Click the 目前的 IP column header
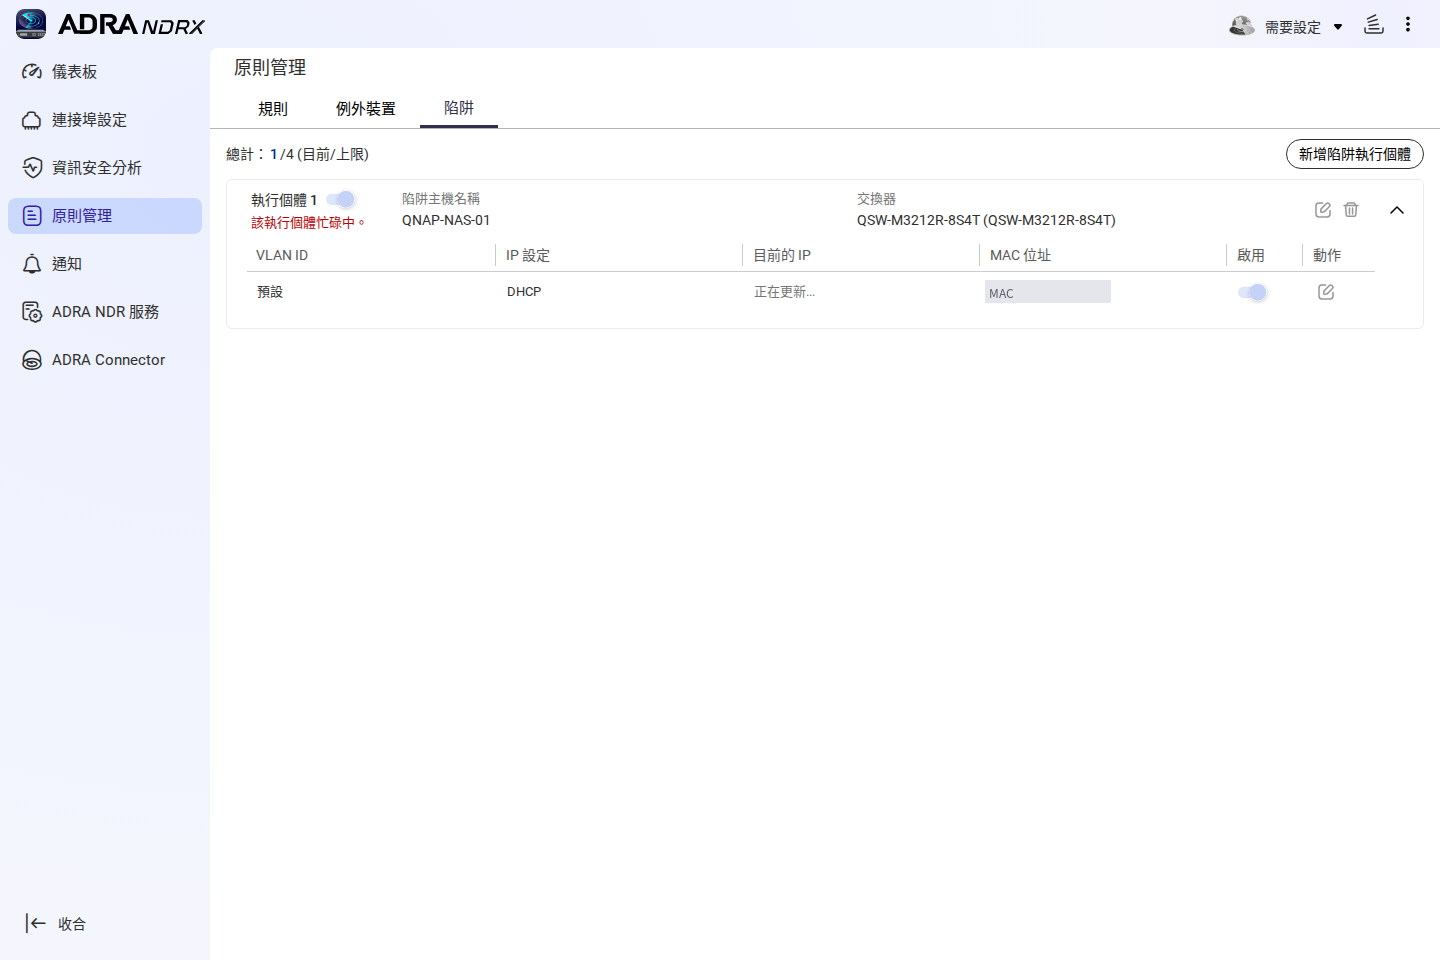 (782, 255)
